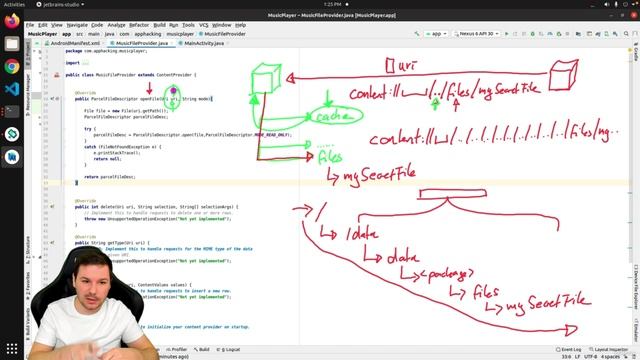The image size is (640, 360).
Task: Open the Files manager in the dock
Action: [x=12, y=44]
